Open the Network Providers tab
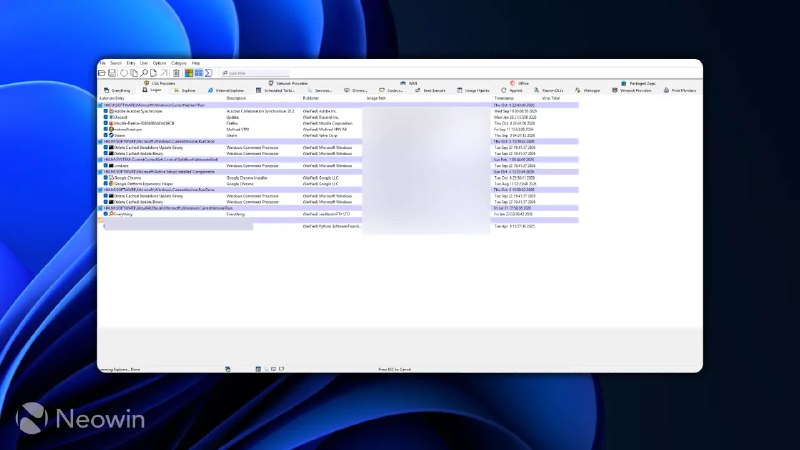 [x=288, y=83]
